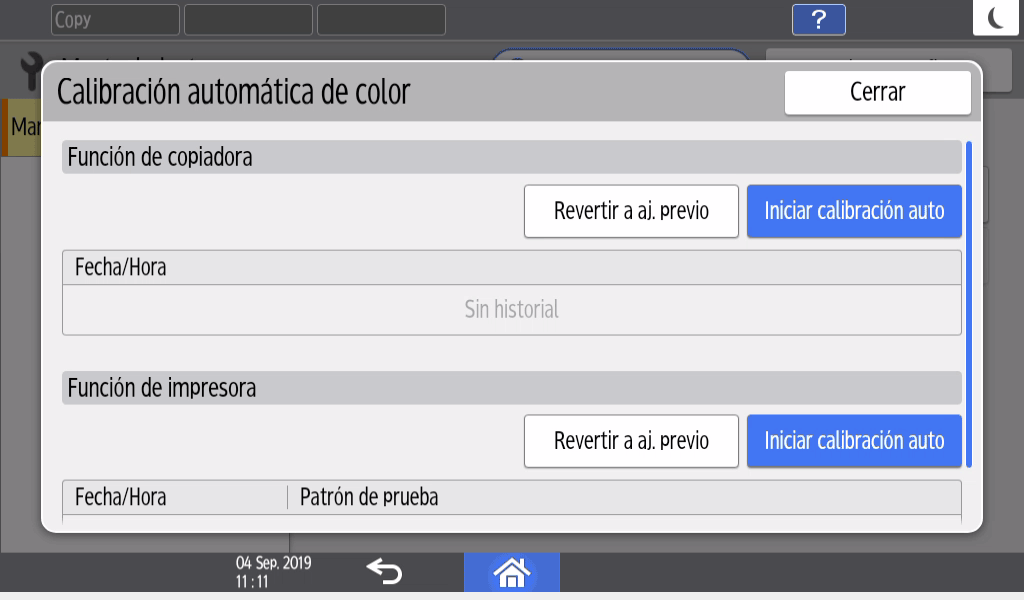1024x600 pixels.
Task: Select the Copy tab at top
Action: [x=115, y=19]
